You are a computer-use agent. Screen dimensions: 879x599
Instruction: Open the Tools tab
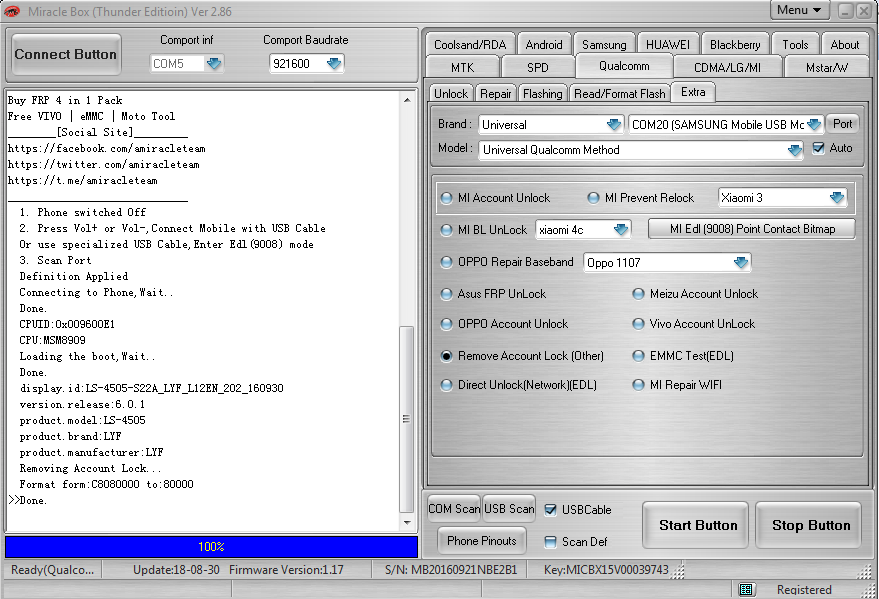coord(795,44)
